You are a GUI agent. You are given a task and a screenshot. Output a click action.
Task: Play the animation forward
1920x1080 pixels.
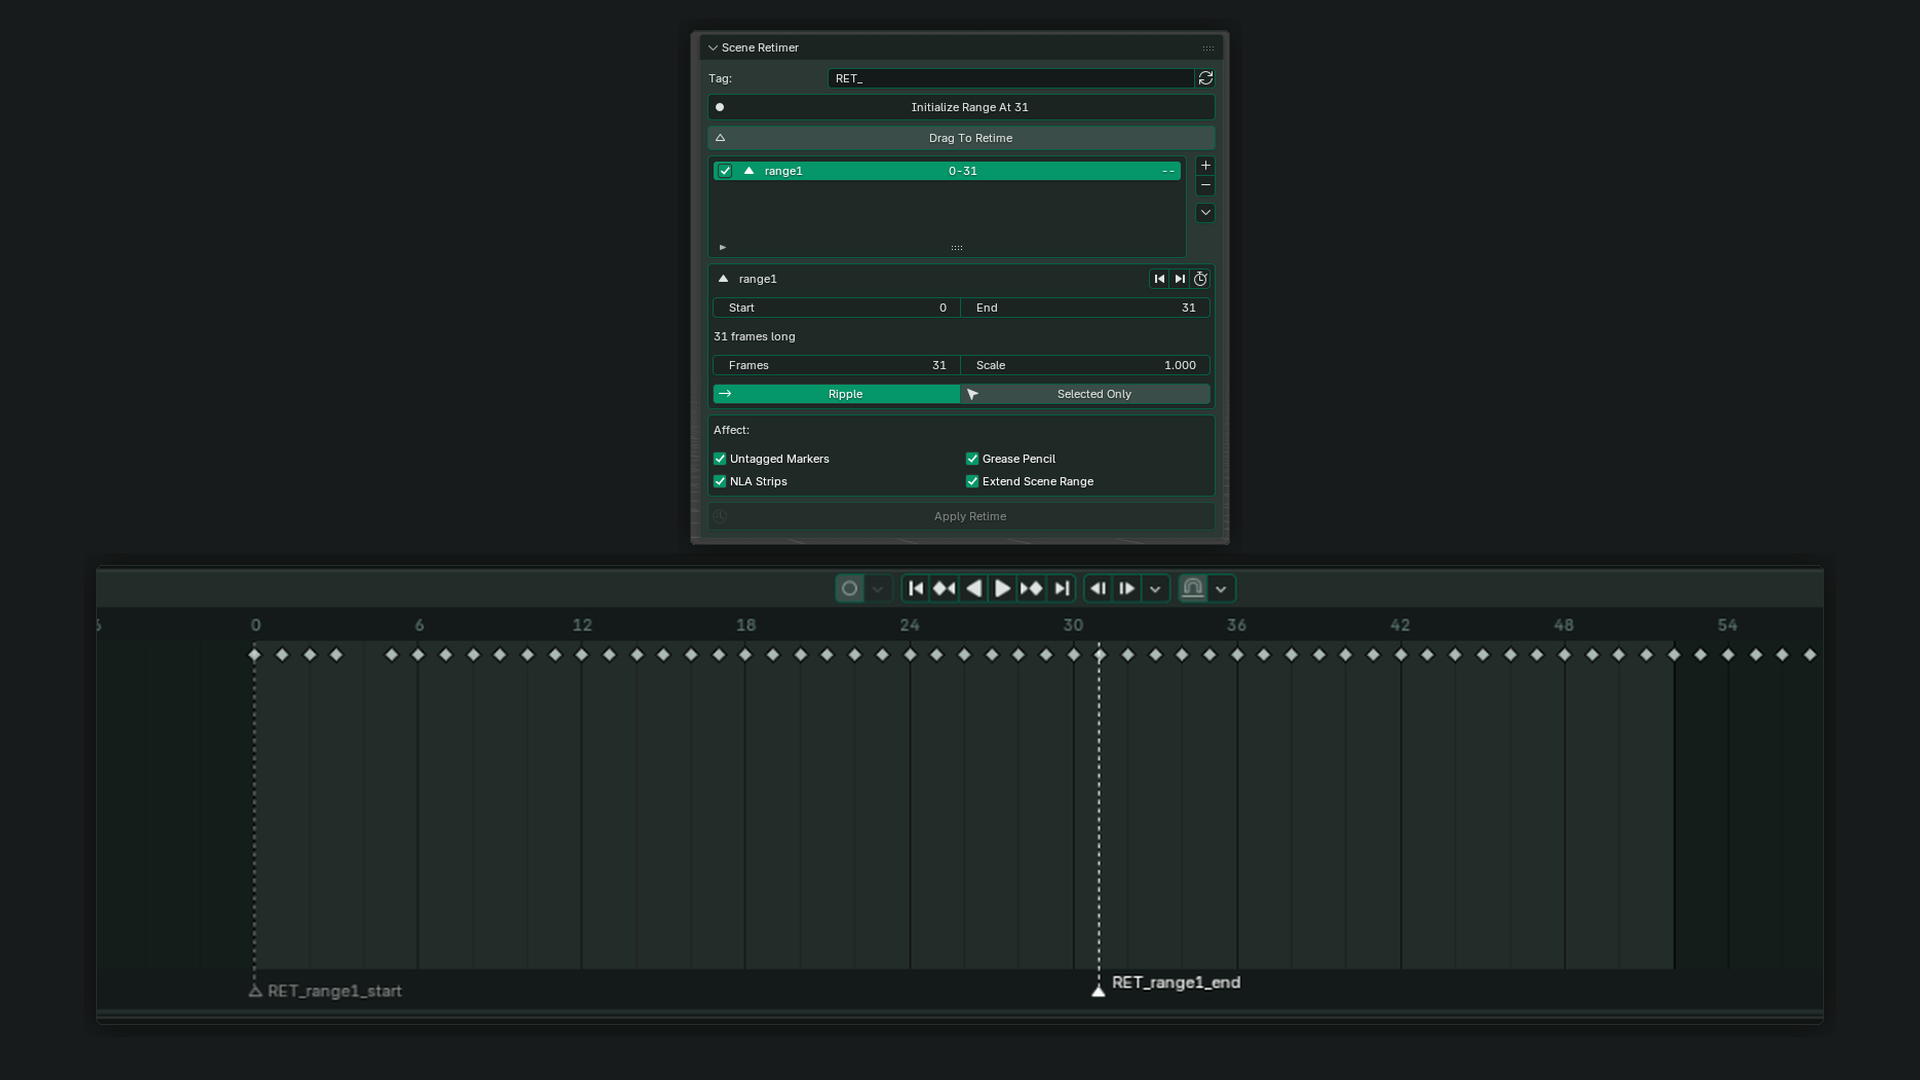pyautogui.click(x=1002, y=589)
